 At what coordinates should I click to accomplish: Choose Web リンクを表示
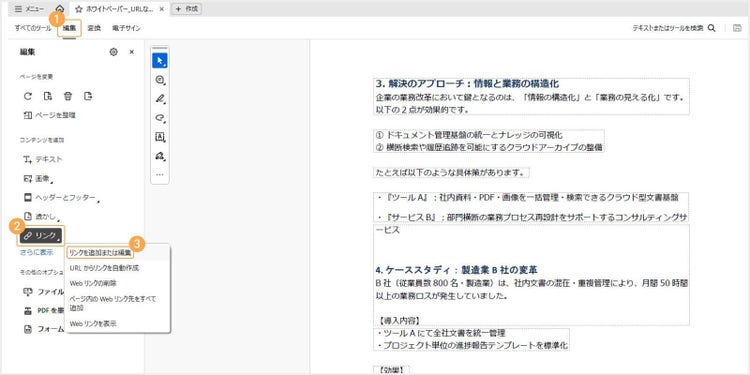93,324
